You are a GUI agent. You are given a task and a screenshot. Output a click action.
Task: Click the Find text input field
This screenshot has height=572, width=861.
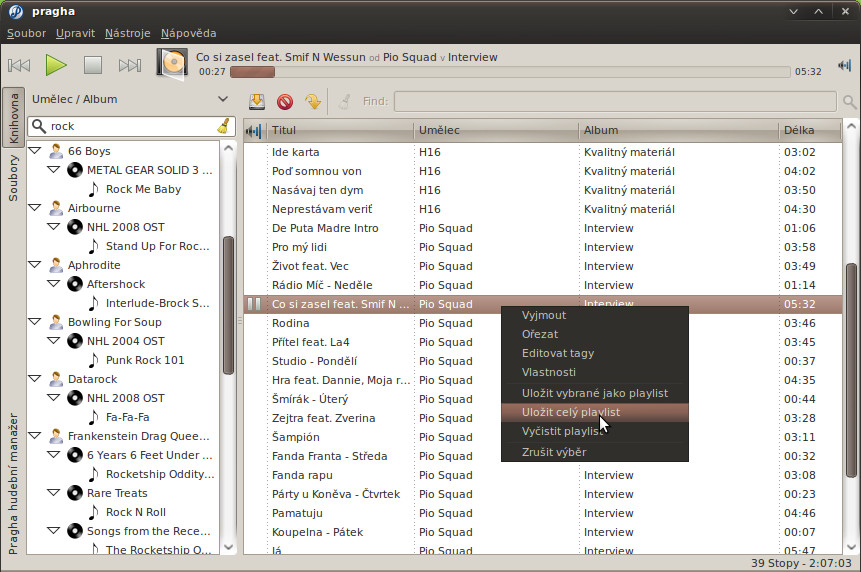[x=616, y=102]
